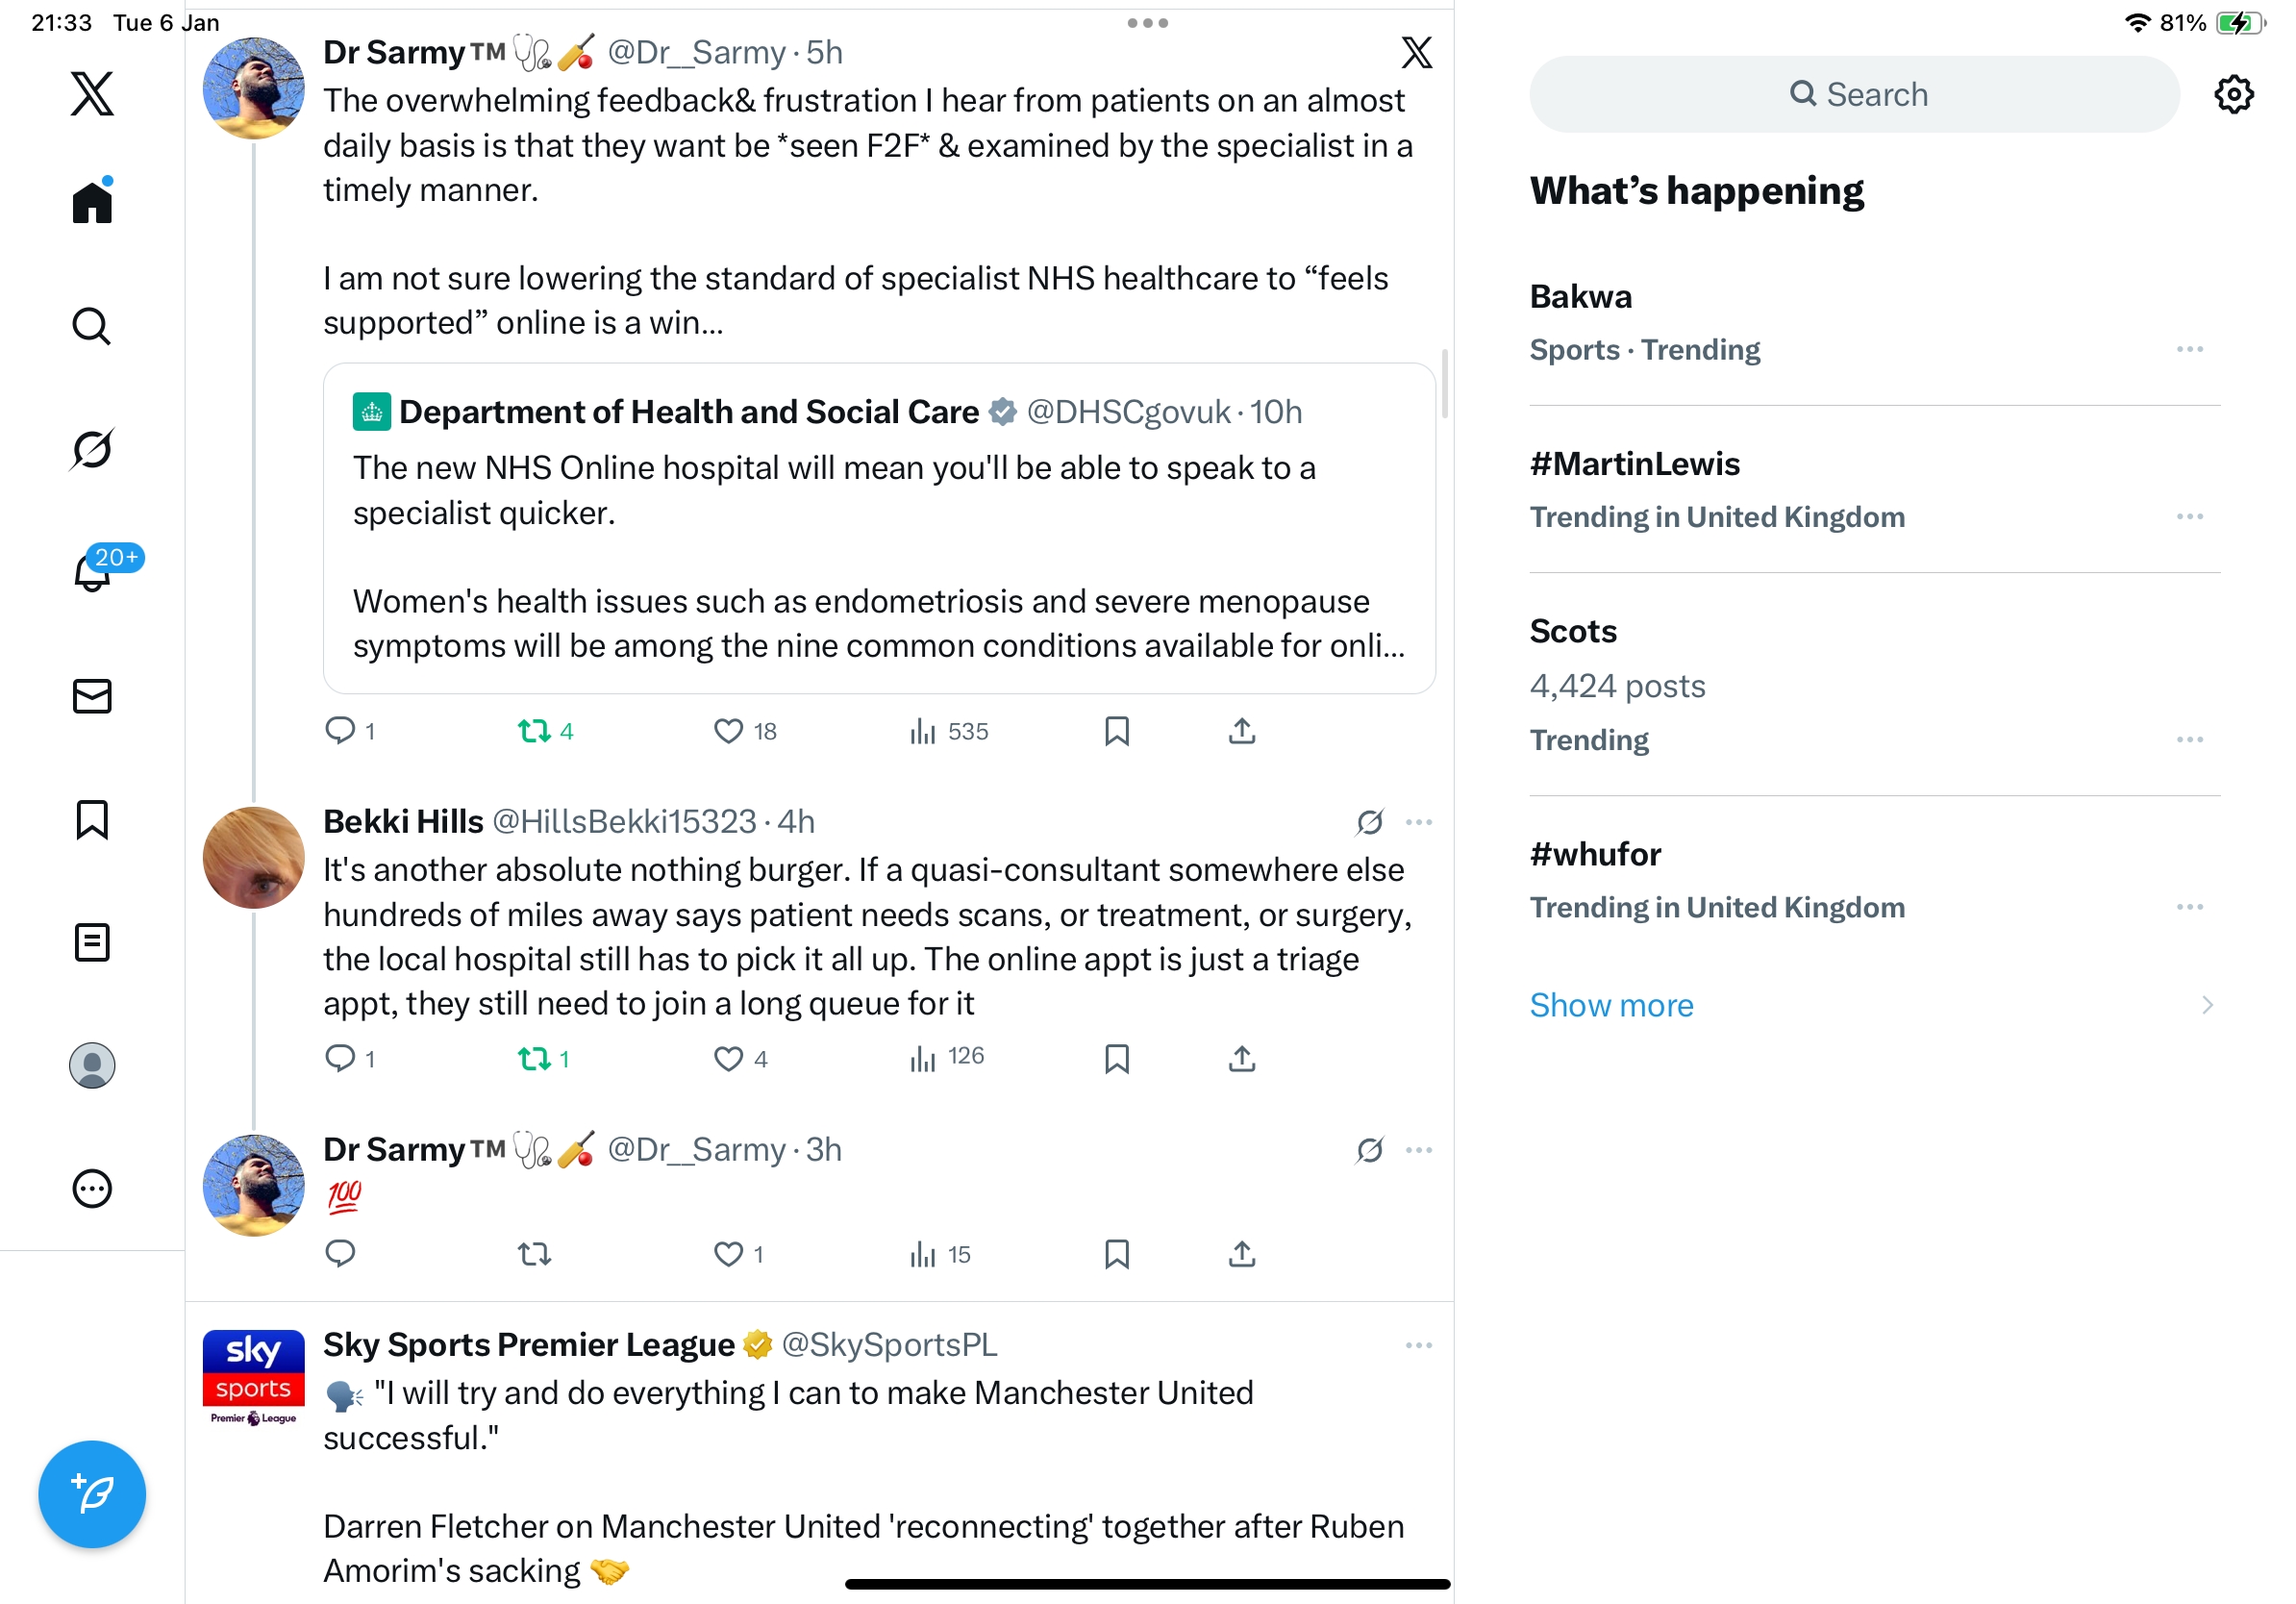The height and width of the screenshot is (1604, 2296).
Task: Click the compose new post button
Action: click(92, 1494)
